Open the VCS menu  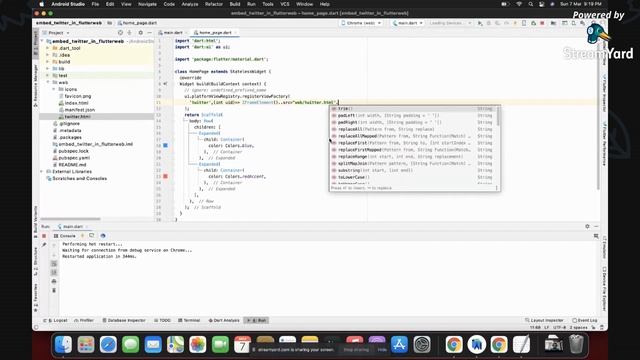[x=285, y=4]
